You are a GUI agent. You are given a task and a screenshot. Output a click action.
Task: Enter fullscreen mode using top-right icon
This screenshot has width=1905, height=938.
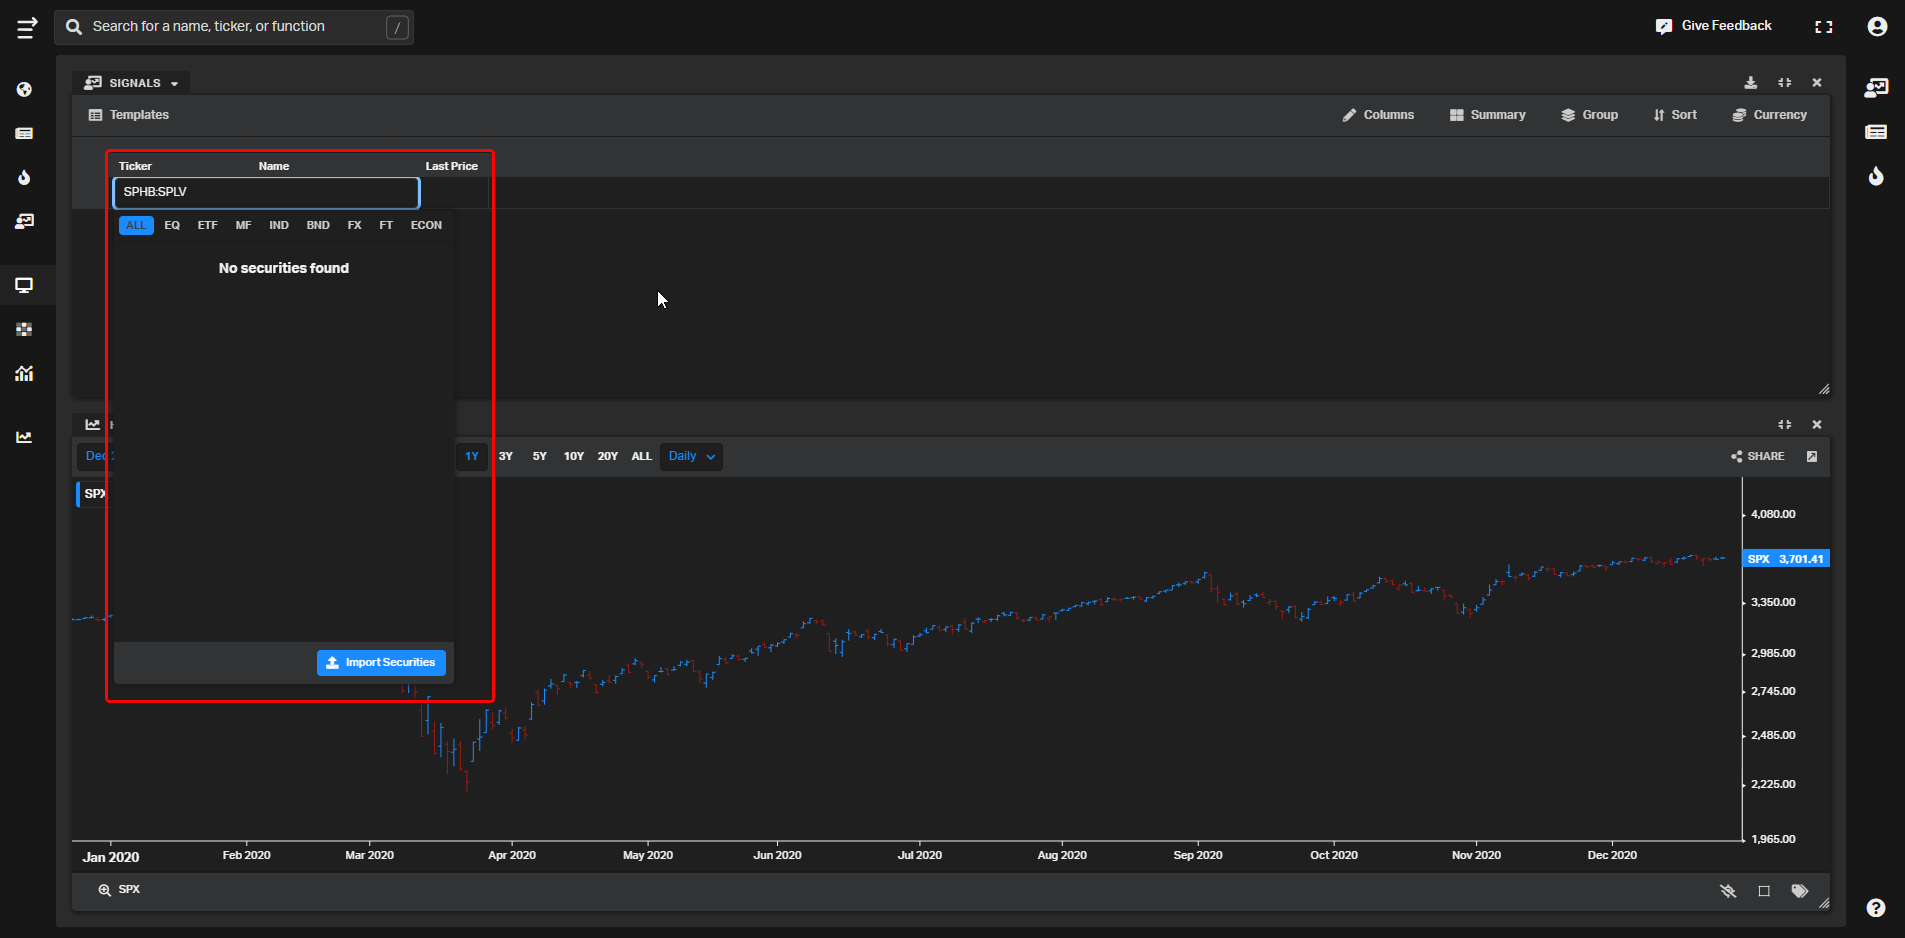tap(1823, 27)
